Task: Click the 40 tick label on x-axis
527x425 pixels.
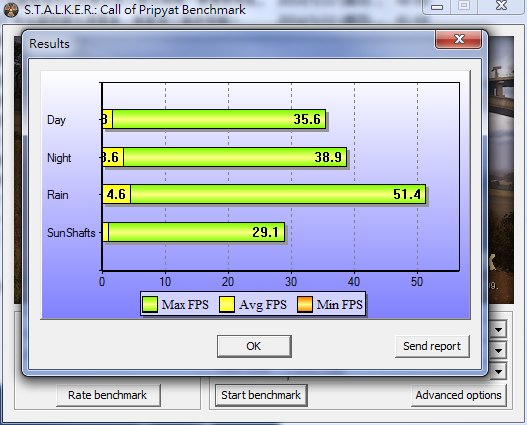Action: [354, 282]
